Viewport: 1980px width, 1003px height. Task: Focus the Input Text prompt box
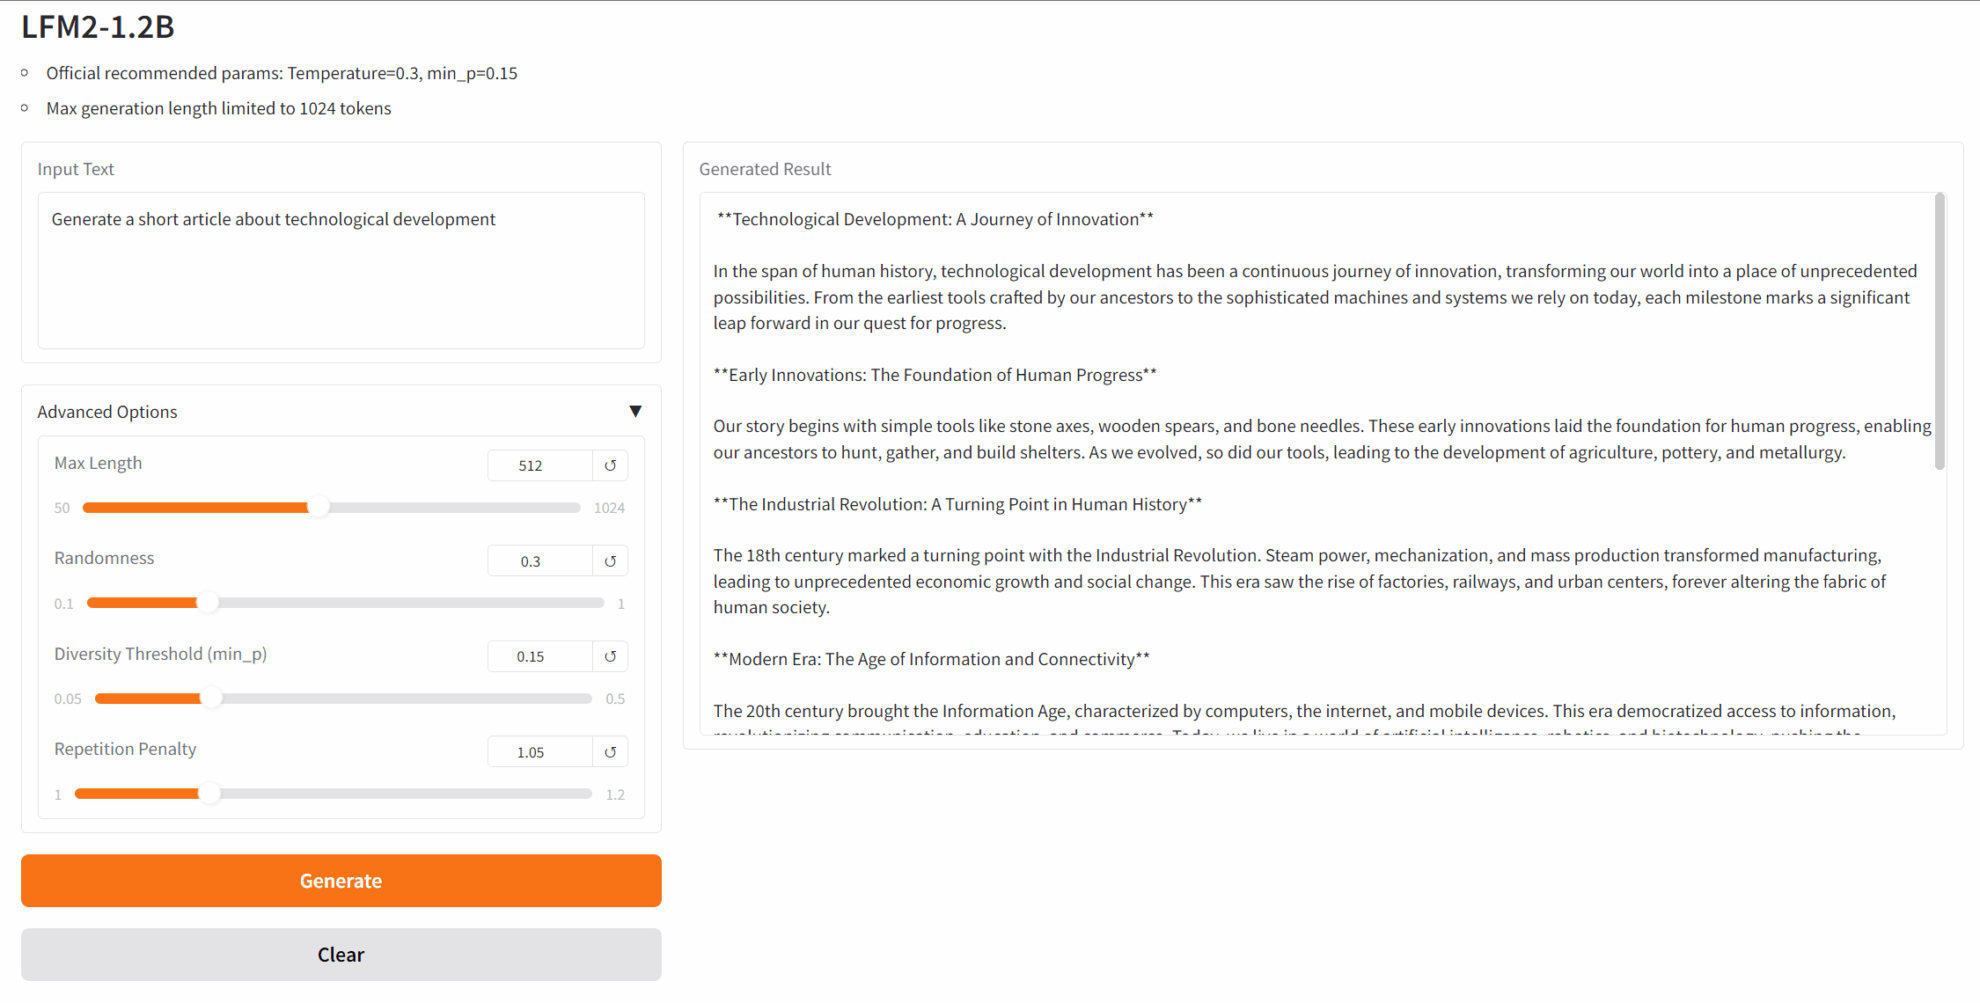[341, 270]
